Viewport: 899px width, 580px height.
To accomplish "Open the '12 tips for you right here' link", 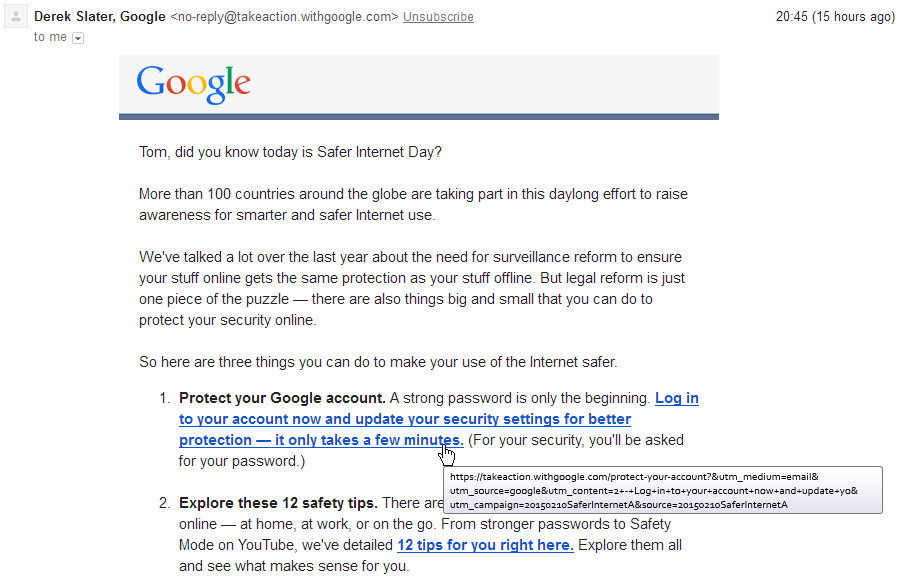I will [485, 545].
